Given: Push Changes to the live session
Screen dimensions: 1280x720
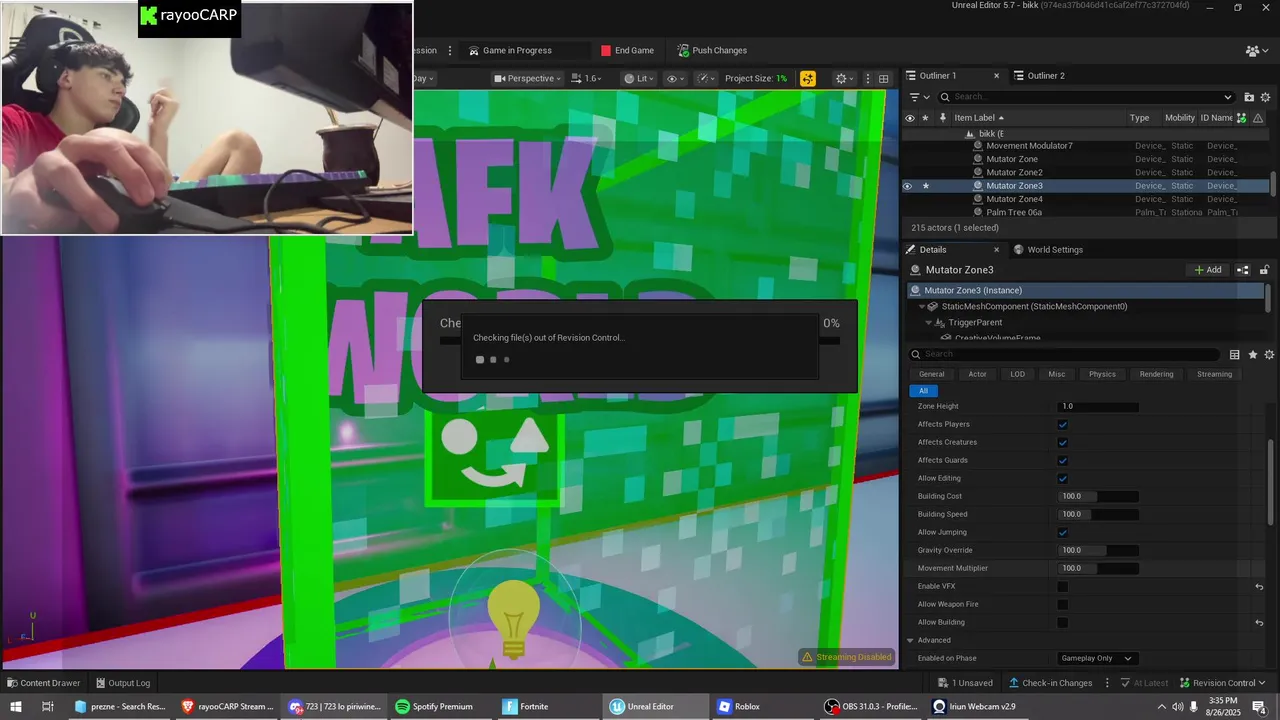Looking at the screenshot, I should (711, 50).
